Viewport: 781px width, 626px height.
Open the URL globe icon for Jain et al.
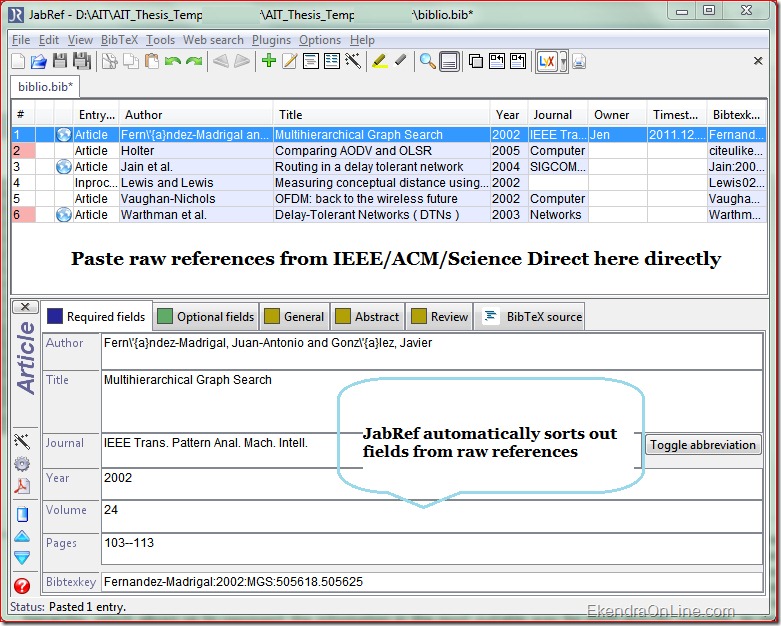click(x=64, y=166)
